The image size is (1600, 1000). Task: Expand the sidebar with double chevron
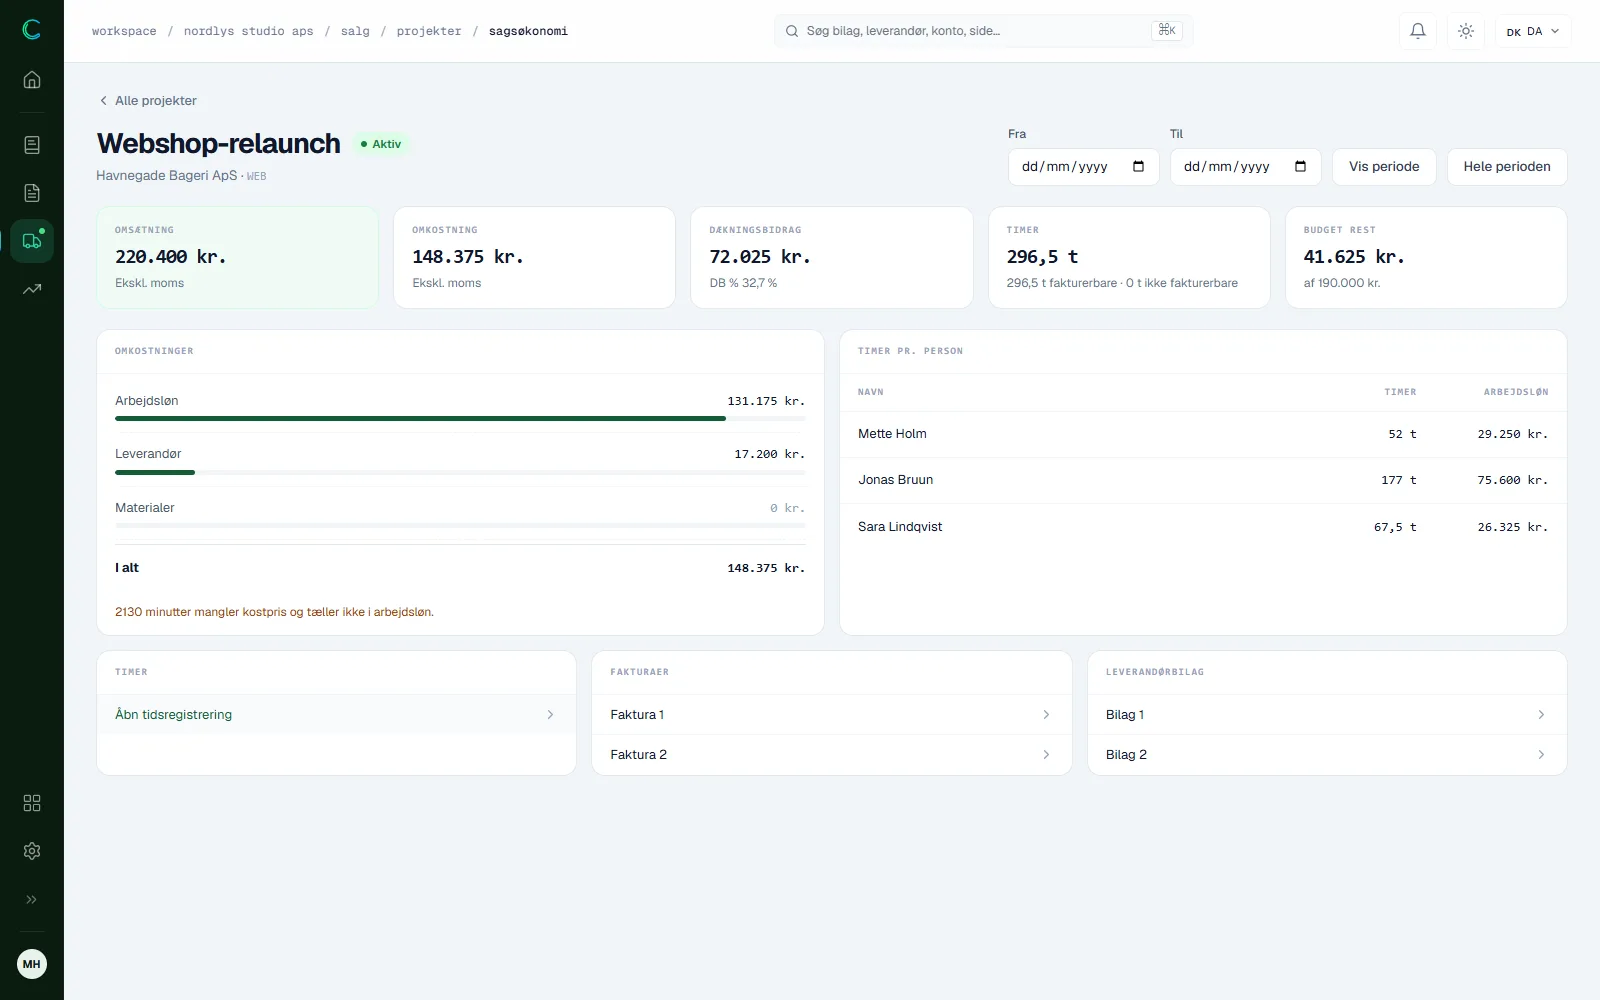[32, 899]
